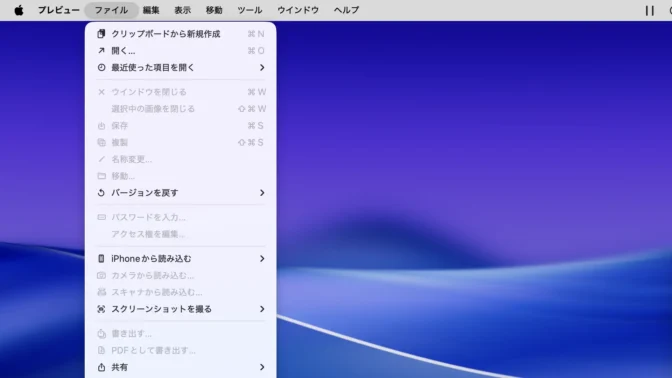Viewport: 672px width, 378px height.
Task: Click the save icon beside 保存
Action: coord(101,126)
